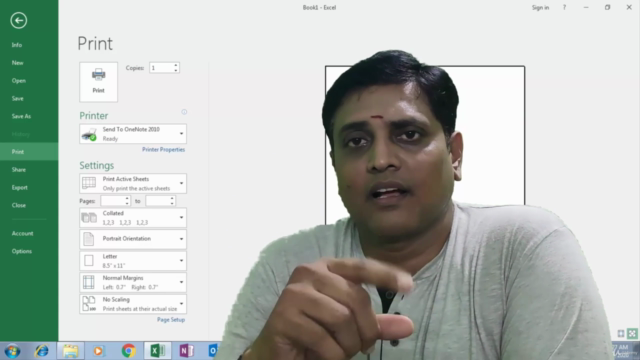Expand the Letter paper size dropdown
The image size is (640, 360).
click(x=182, y=260)
